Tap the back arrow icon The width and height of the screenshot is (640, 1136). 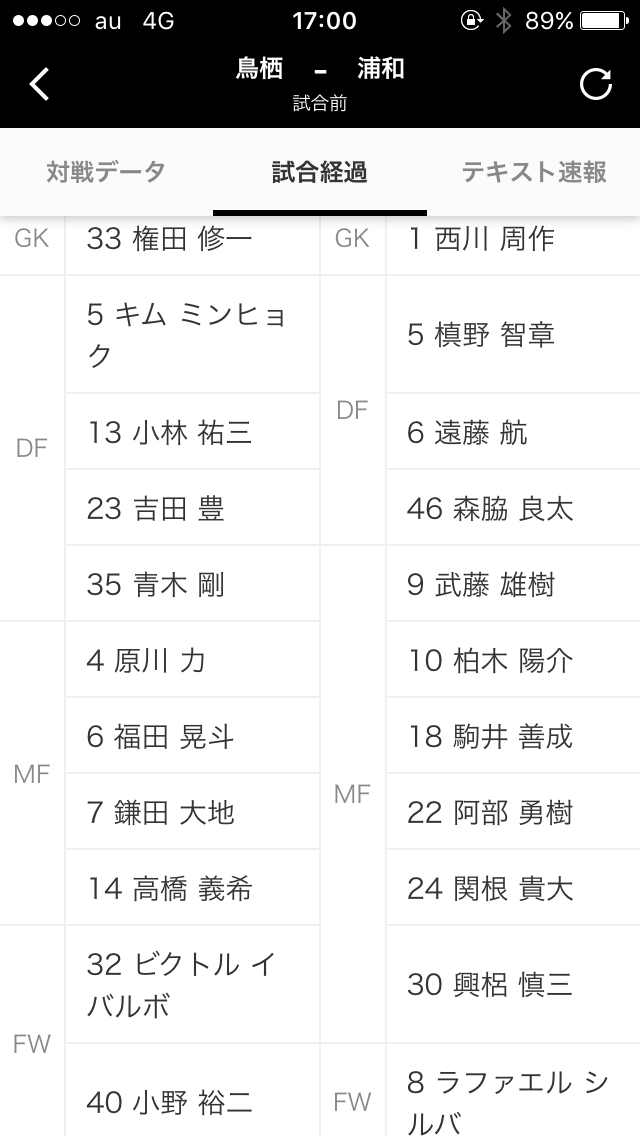(x=40, y=84)
